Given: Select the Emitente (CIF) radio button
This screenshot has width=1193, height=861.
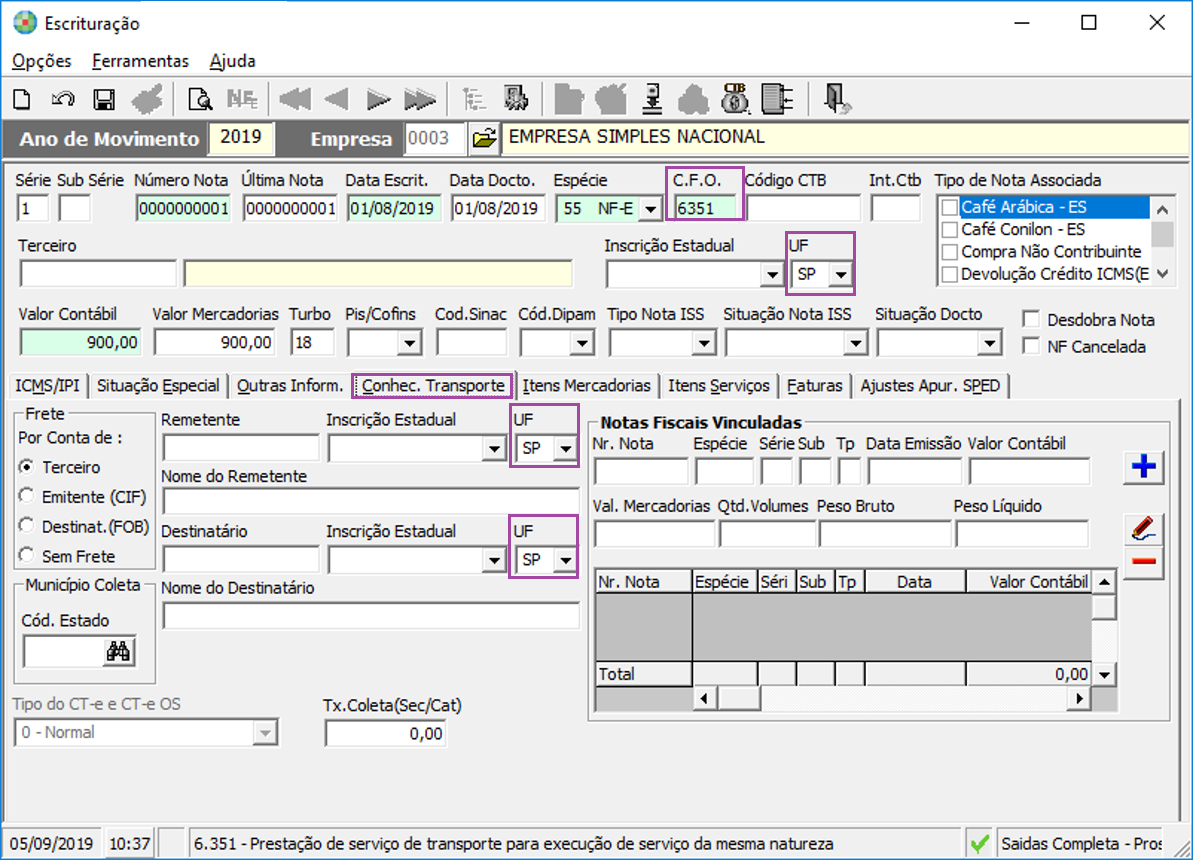Looking at the screenshot, I should pyautogui.click(x=27, y=496).
